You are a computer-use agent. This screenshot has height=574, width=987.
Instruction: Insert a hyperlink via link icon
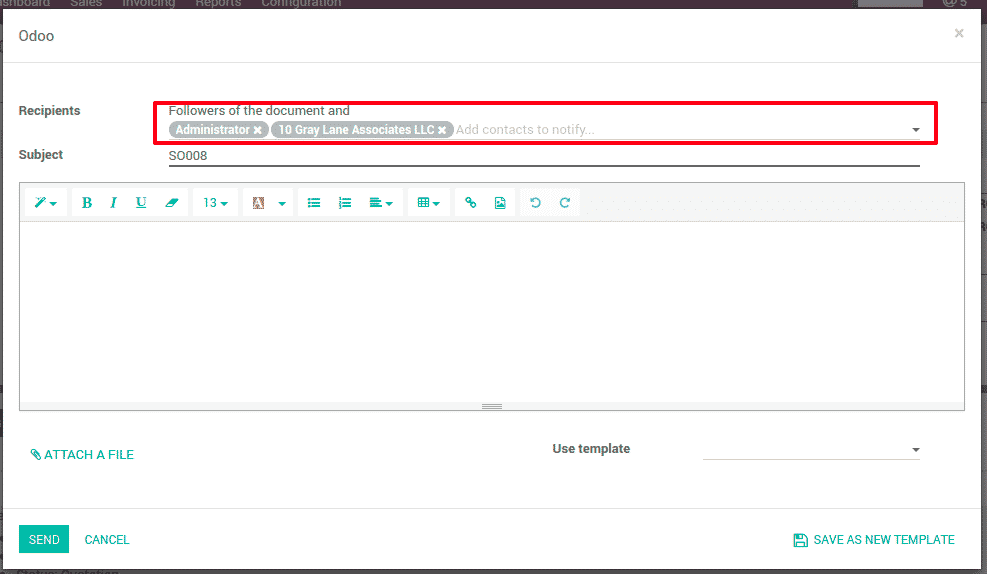pyautogui.click(x=471, y=203)
